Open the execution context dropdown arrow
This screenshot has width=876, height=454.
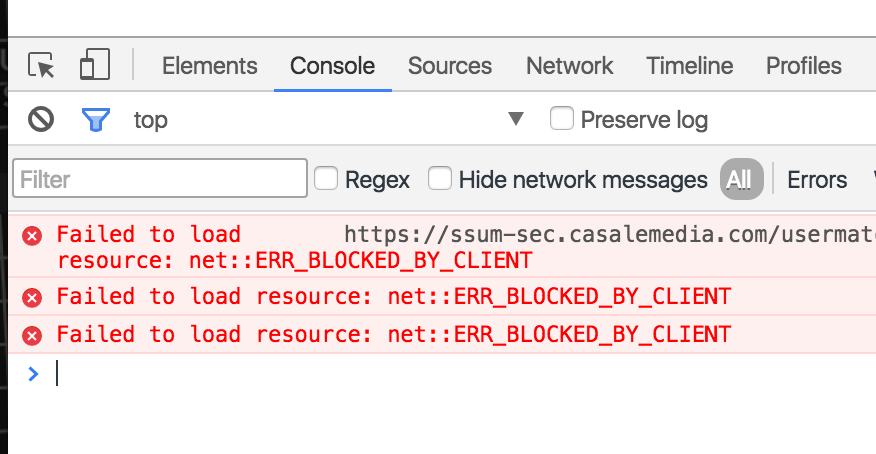pyautogui.click(x=516, y=118)
